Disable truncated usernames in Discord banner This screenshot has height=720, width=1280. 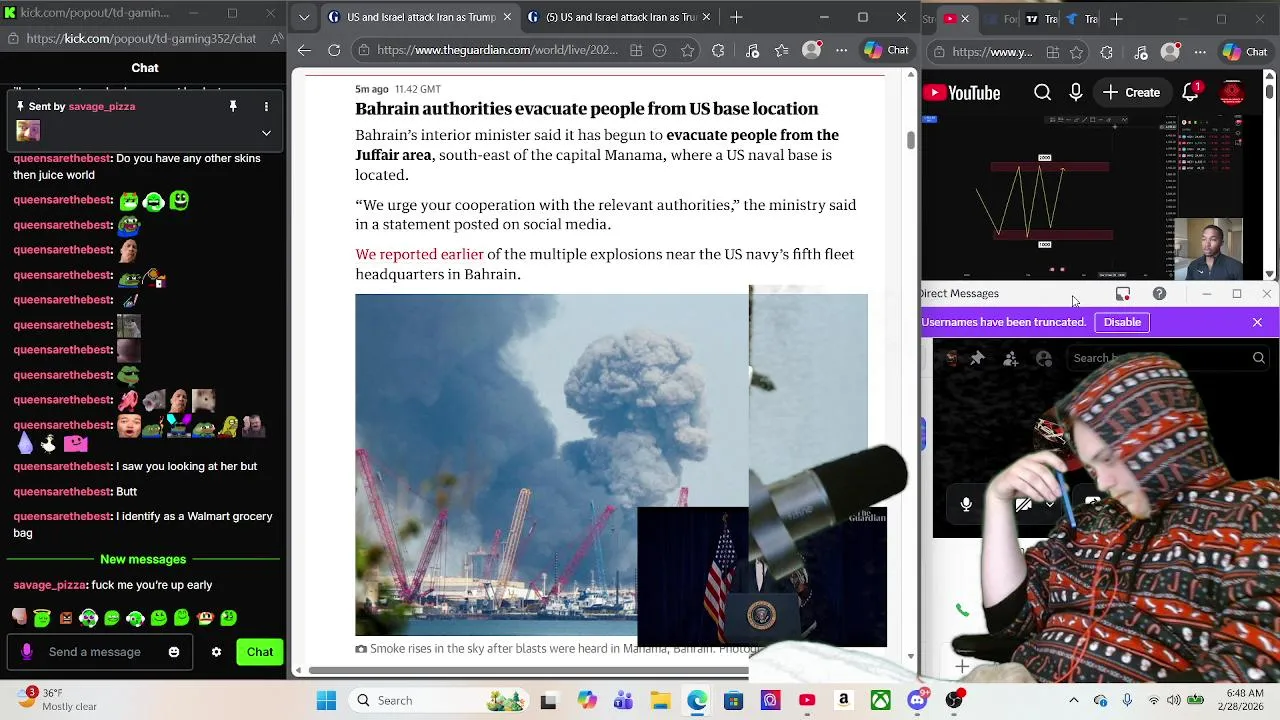click(1122, 322)
